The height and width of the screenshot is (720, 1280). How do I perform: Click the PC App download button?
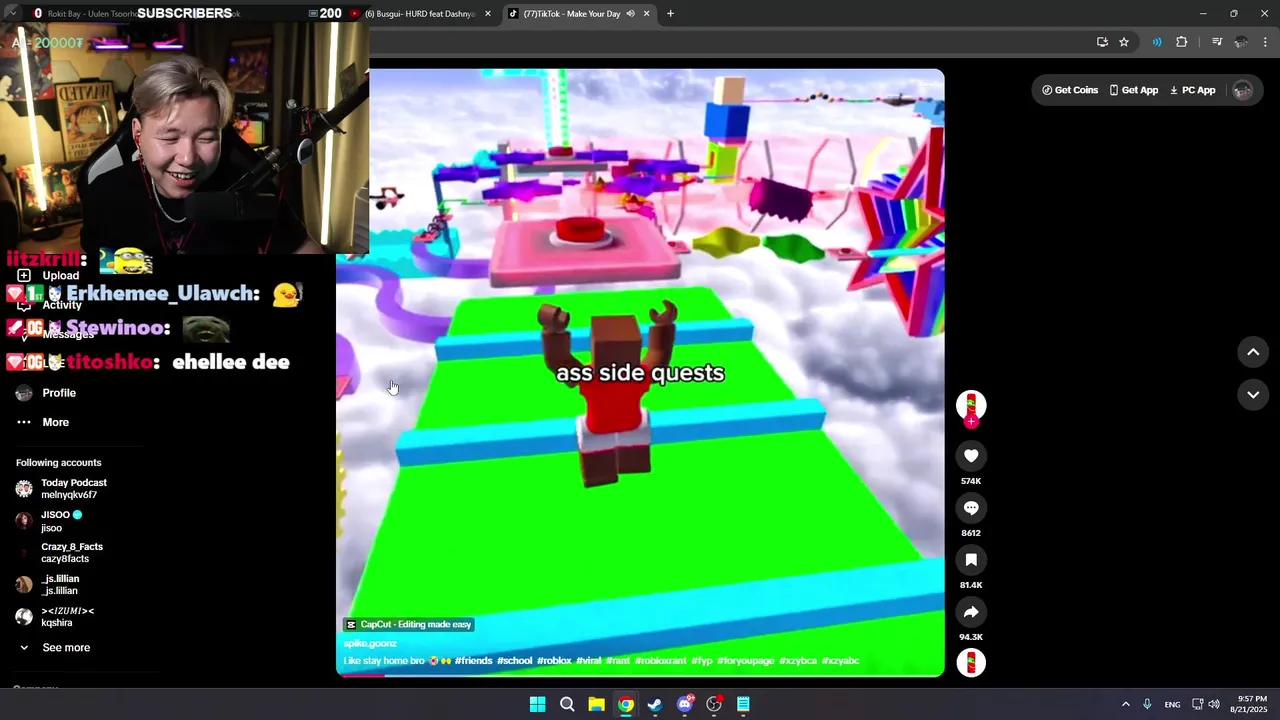[x=1192, y=90]
